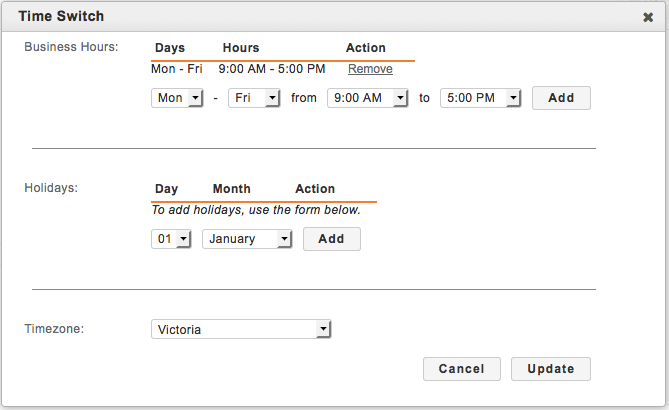Click the Time Switch title bar
The height and width of the screenshot is (410, 669).
click(300, 17)
